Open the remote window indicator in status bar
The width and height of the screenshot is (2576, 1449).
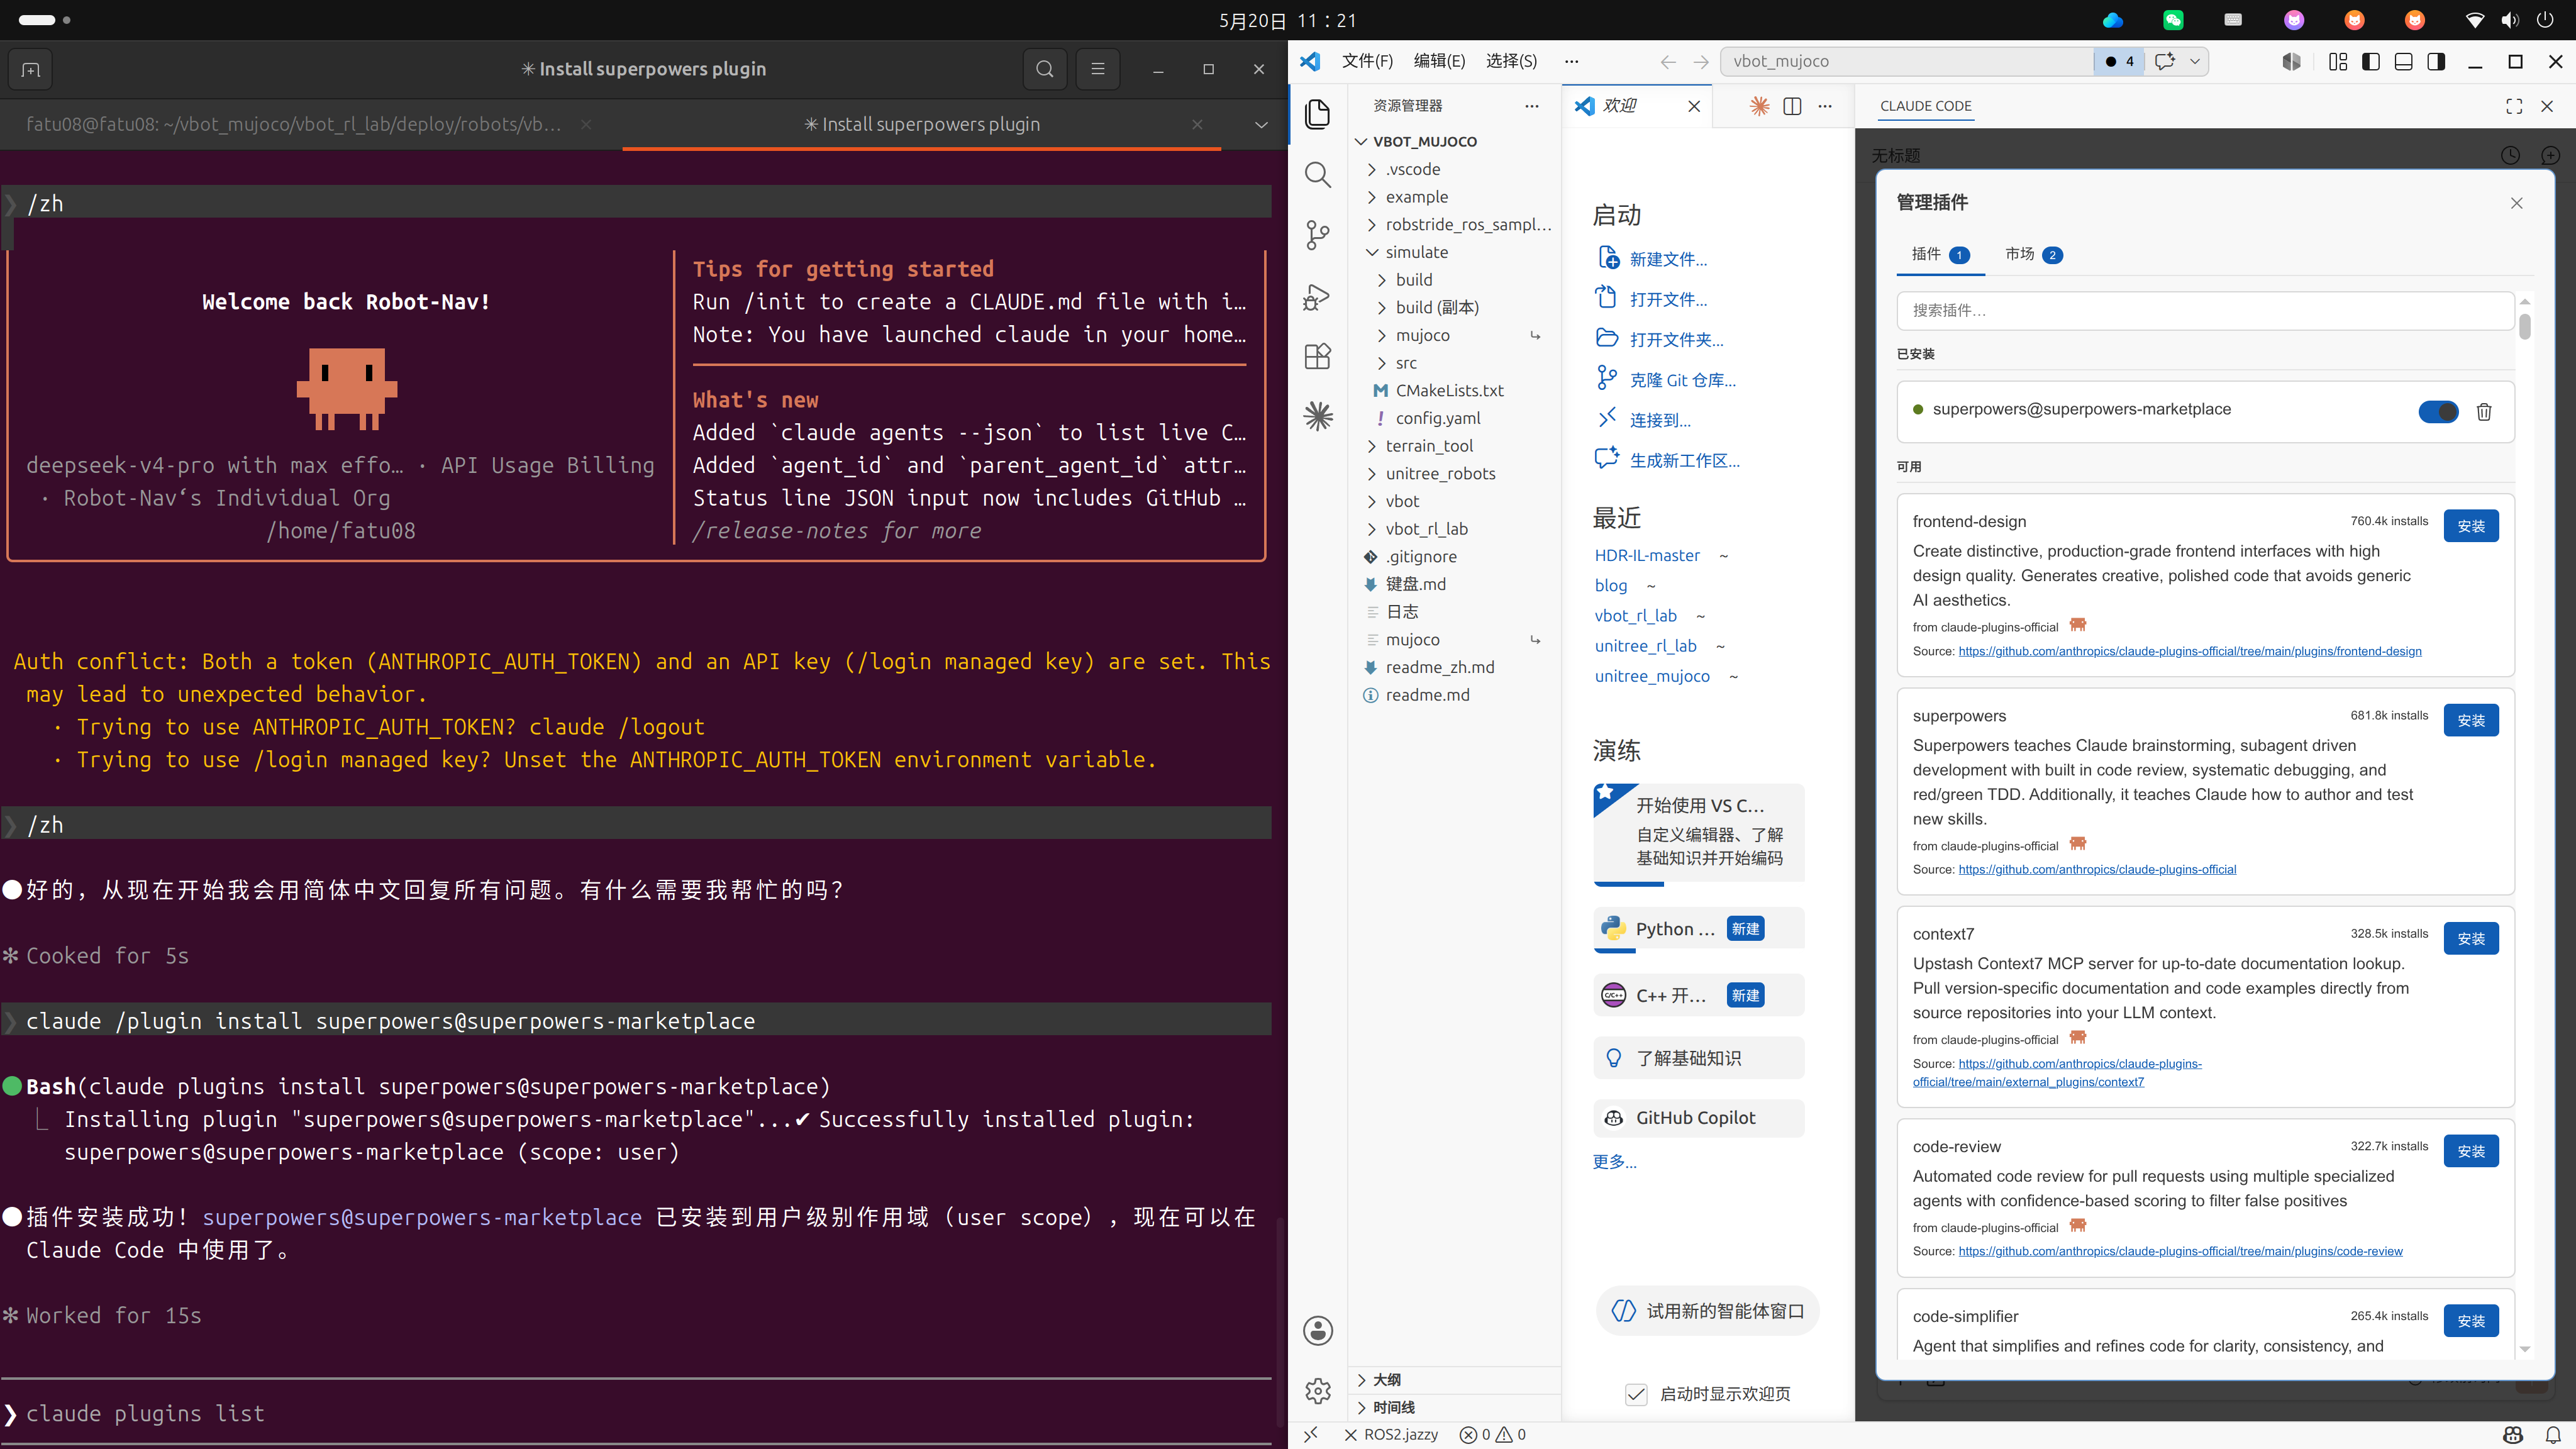(x=1310, y=1435)
